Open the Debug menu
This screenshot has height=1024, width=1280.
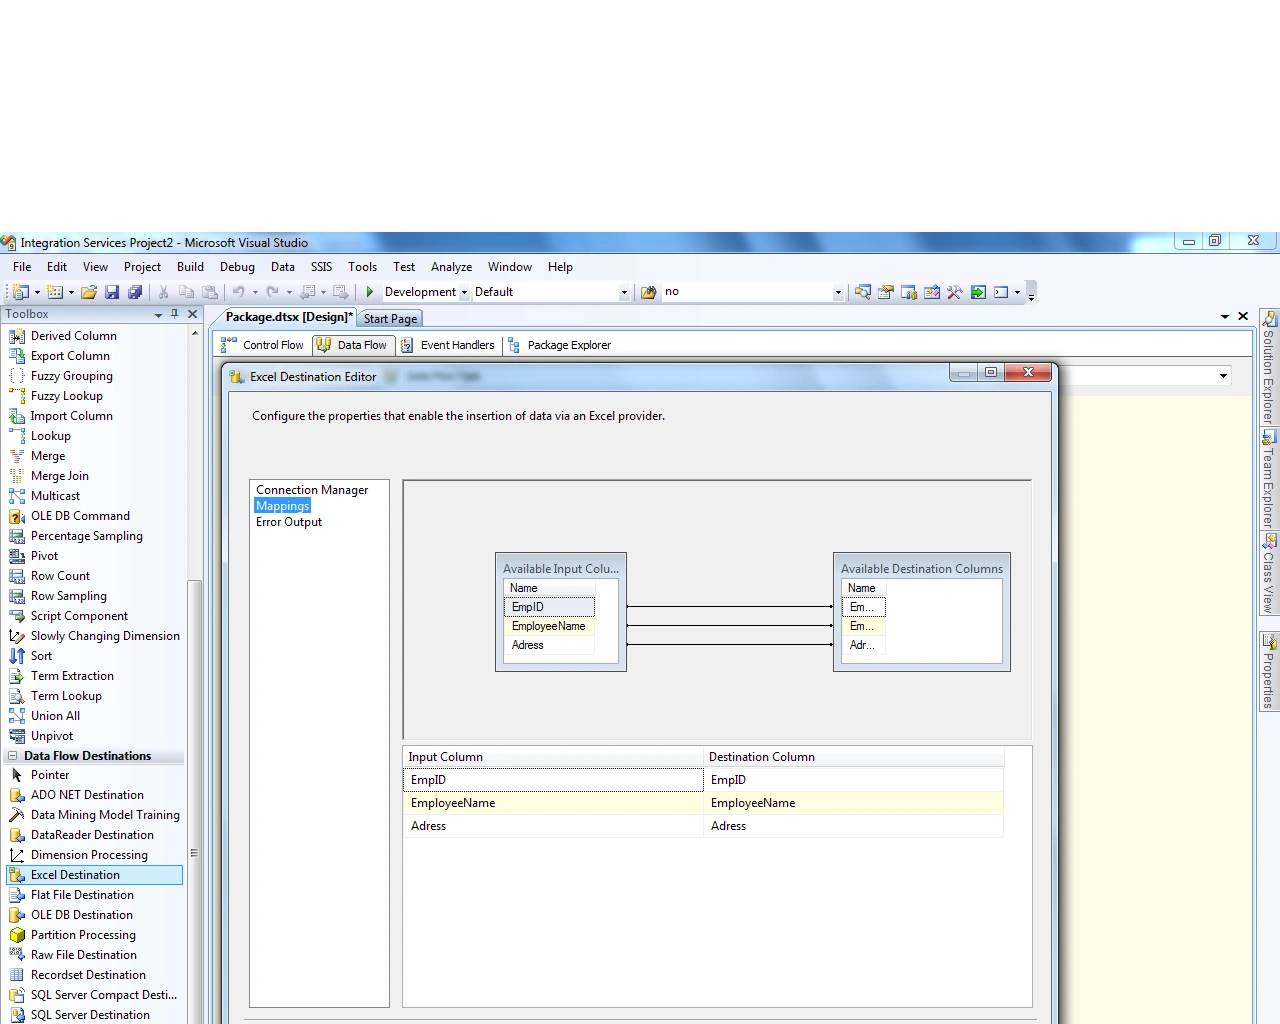tap(237, 267)
